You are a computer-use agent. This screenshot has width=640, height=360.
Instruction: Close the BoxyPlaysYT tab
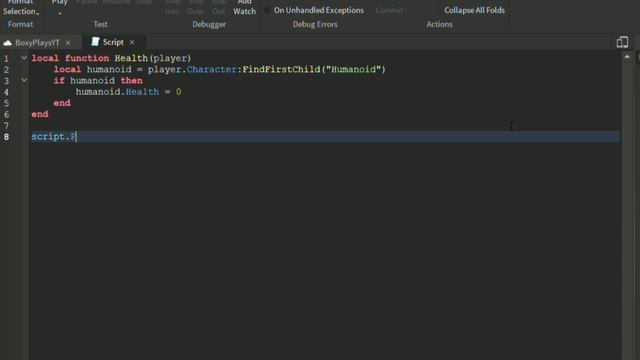68,42
